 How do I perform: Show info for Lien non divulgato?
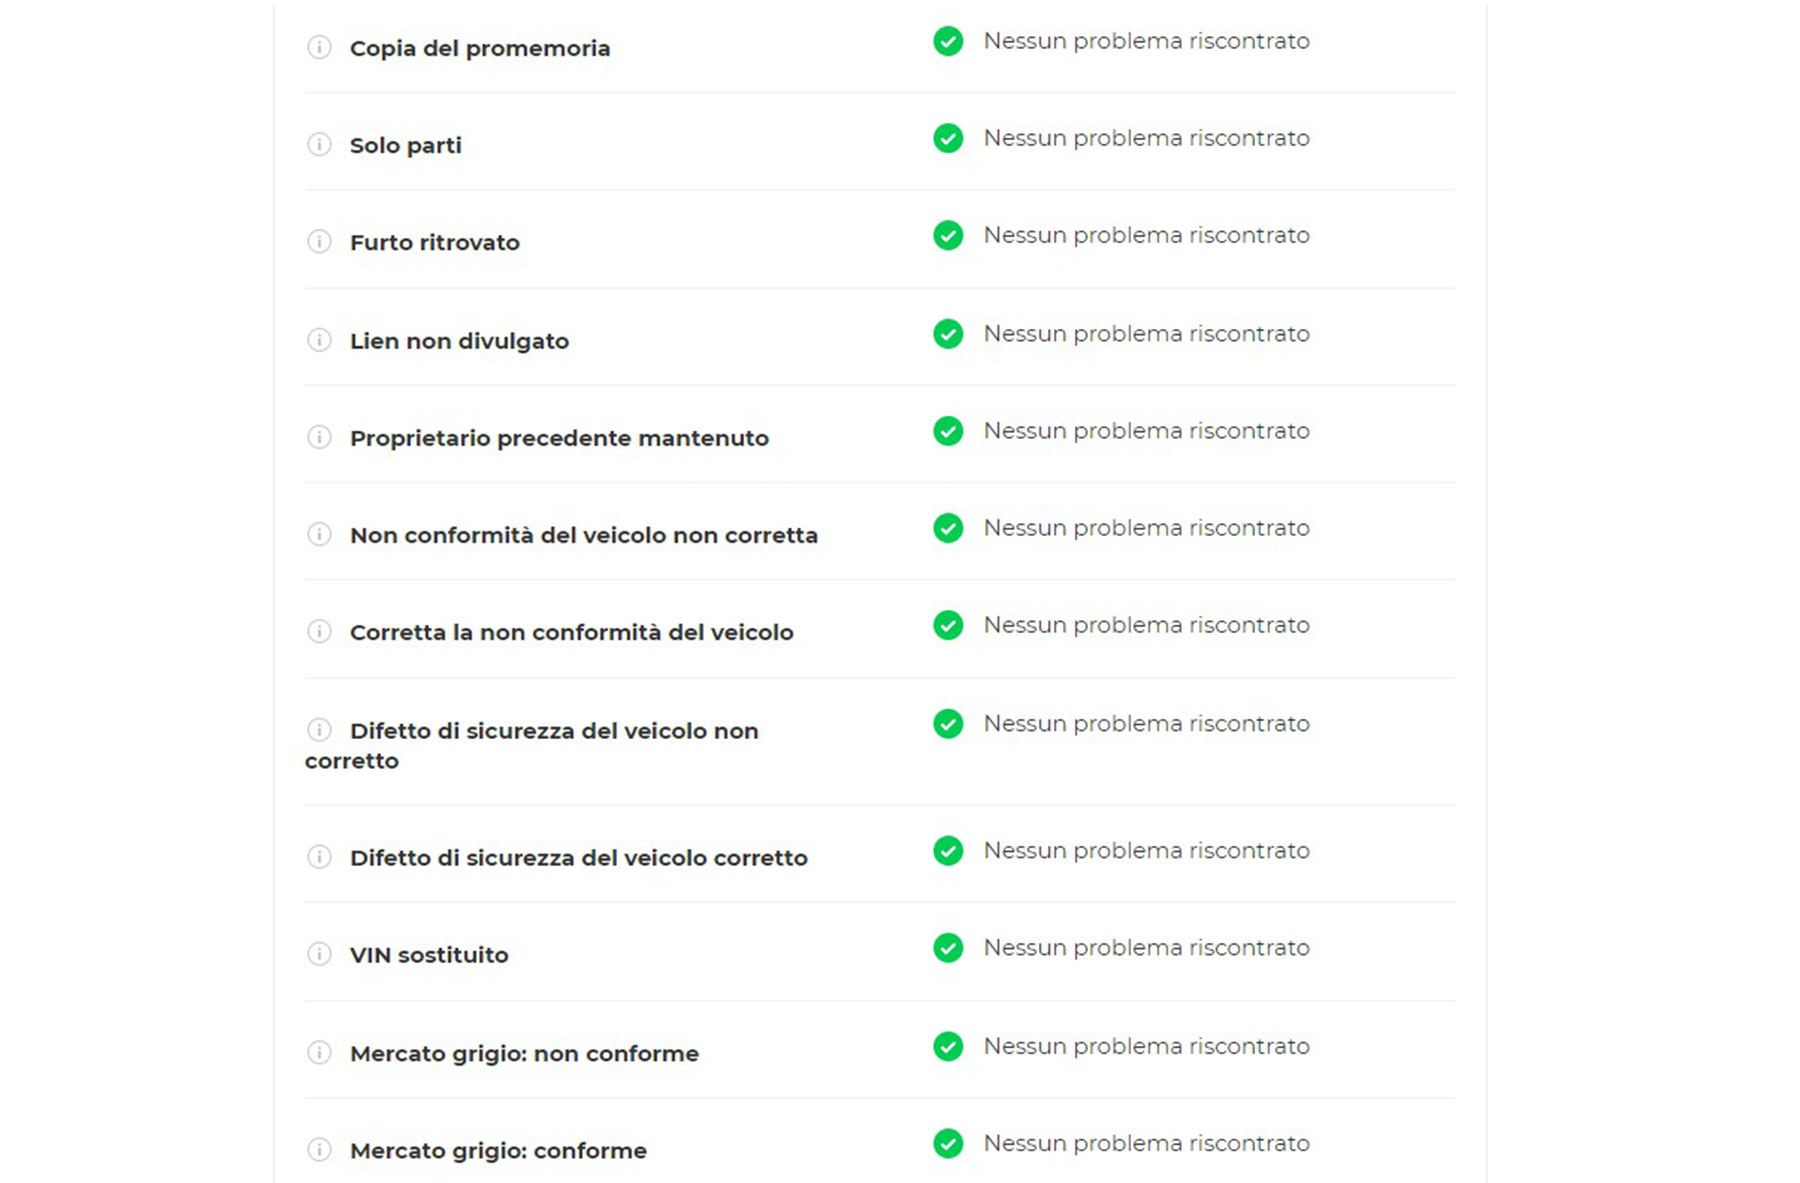[x=319, y=340]
